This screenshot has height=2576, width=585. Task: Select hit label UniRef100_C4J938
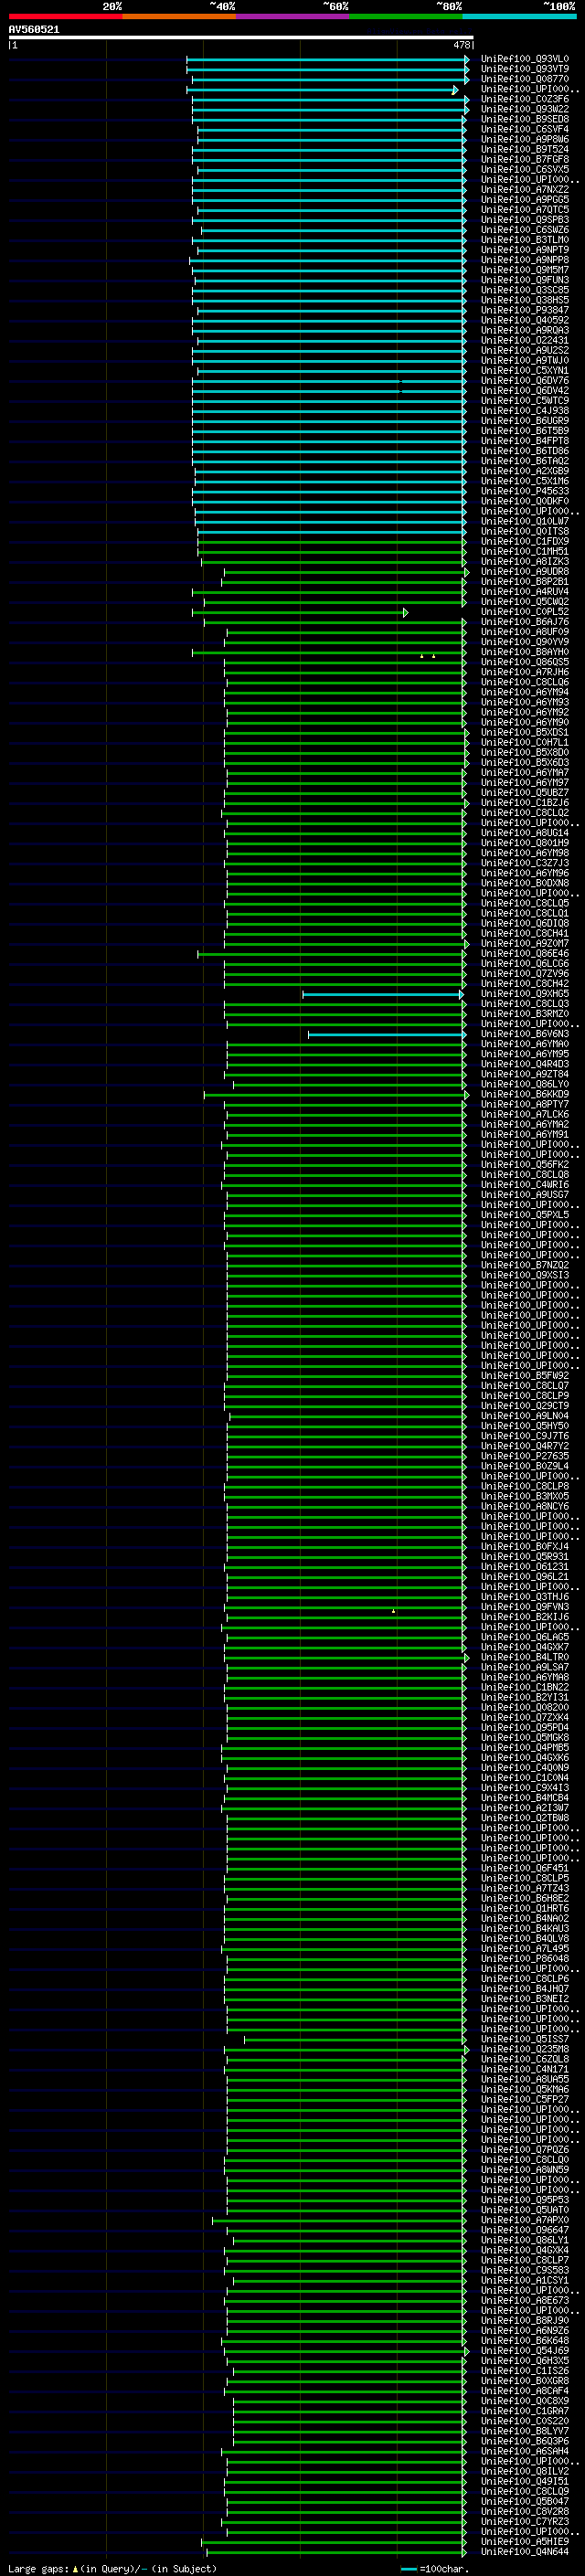click(525, 410)
